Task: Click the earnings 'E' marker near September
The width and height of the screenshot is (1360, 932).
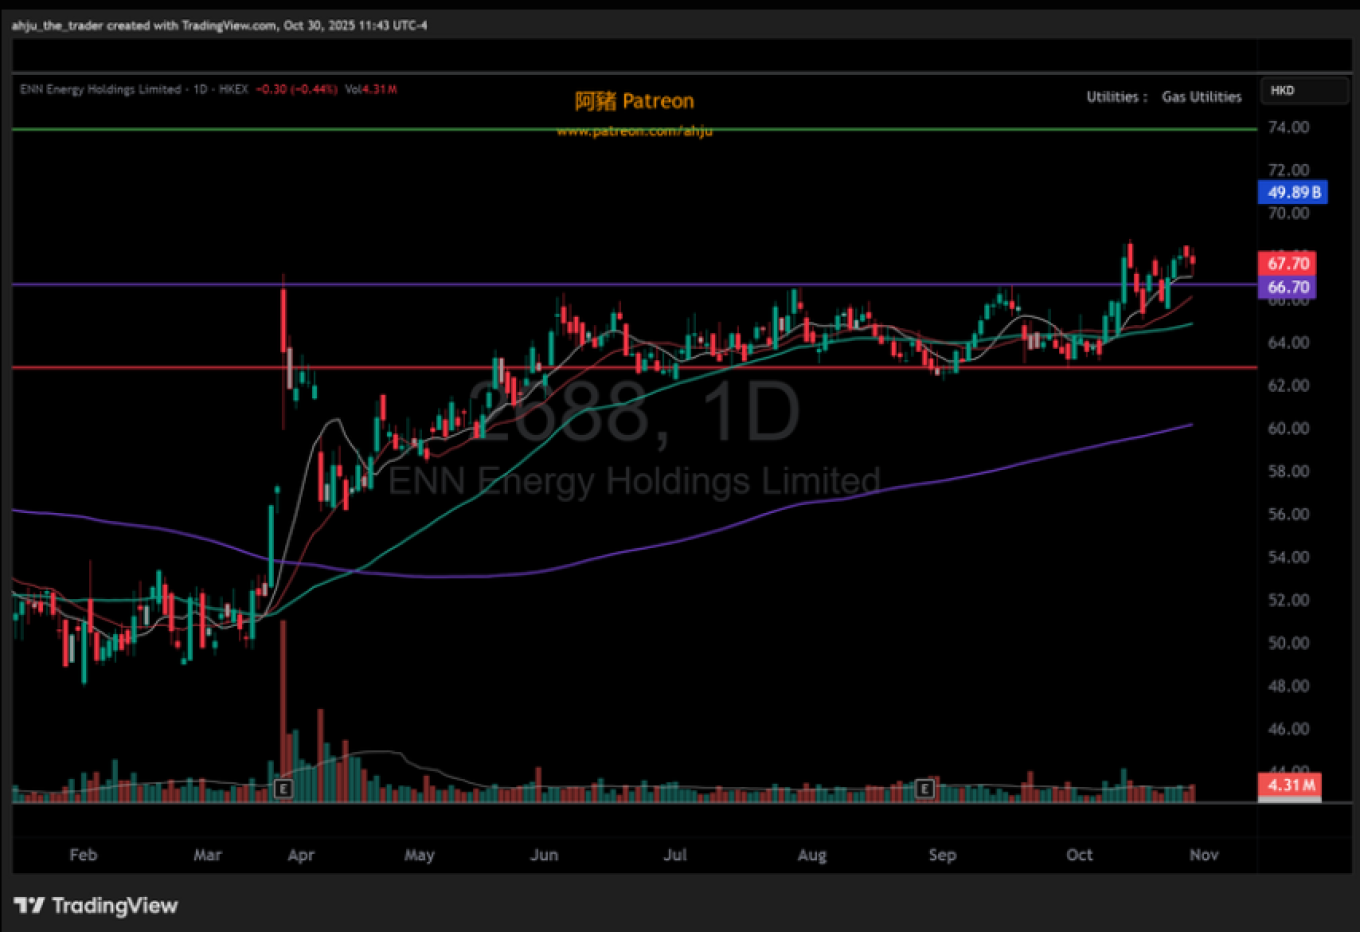Action: [925, 789]
